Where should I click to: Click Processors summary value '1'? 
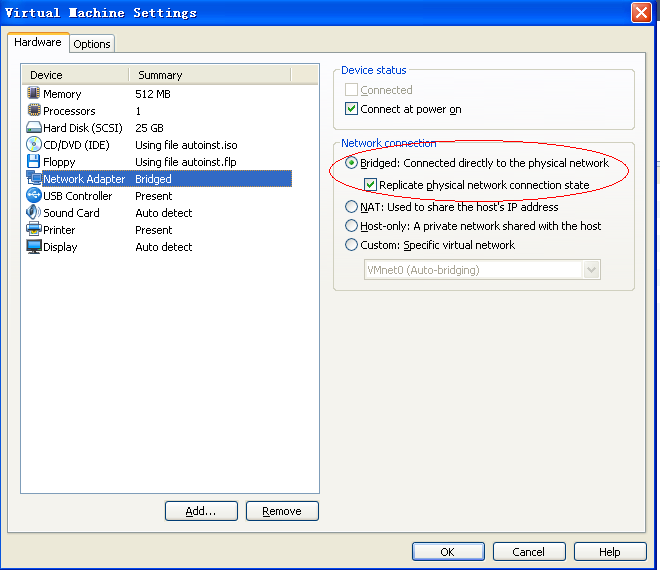tap(138, 111)
